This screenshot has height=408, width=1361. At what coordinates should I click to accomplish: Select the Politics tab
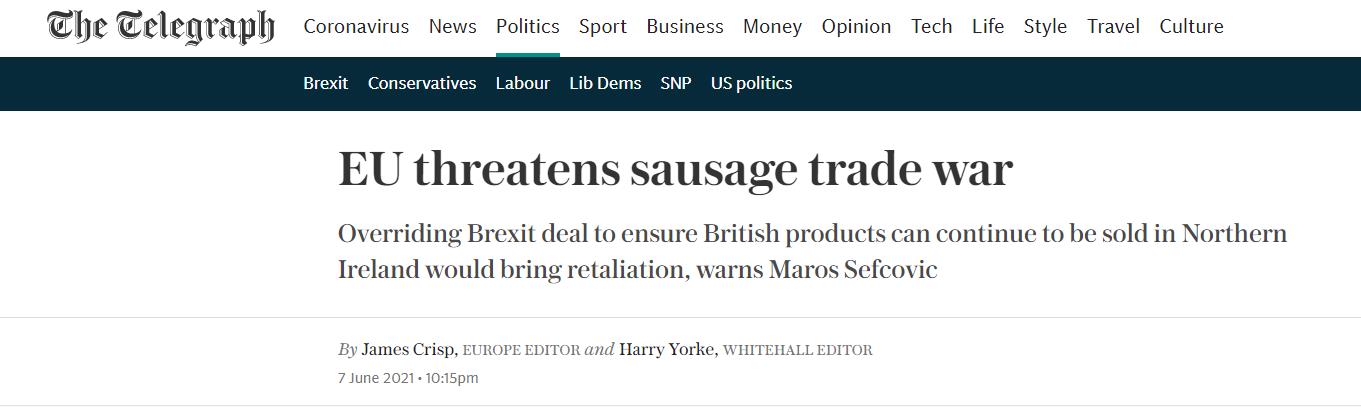click(x=528, y=27)
